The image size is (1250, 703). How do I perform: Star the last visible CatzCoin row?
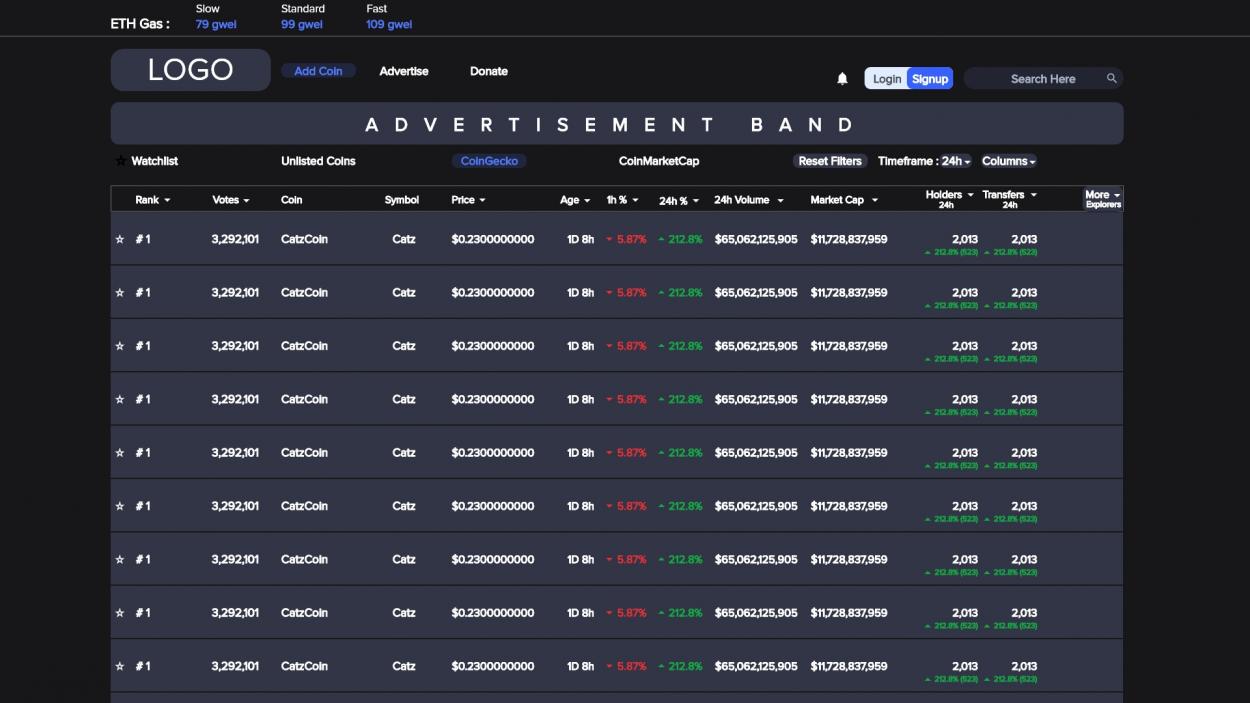(x=120, y=666)
